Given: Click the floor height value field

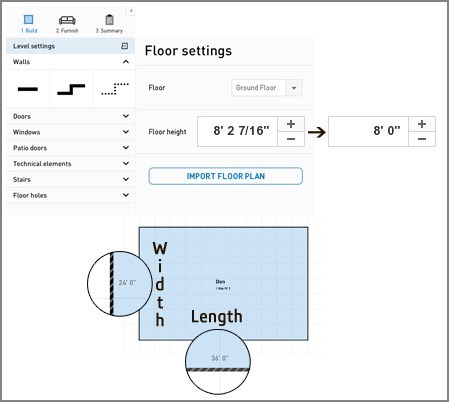Looking at the screenshot, I should tap(237, 131).
